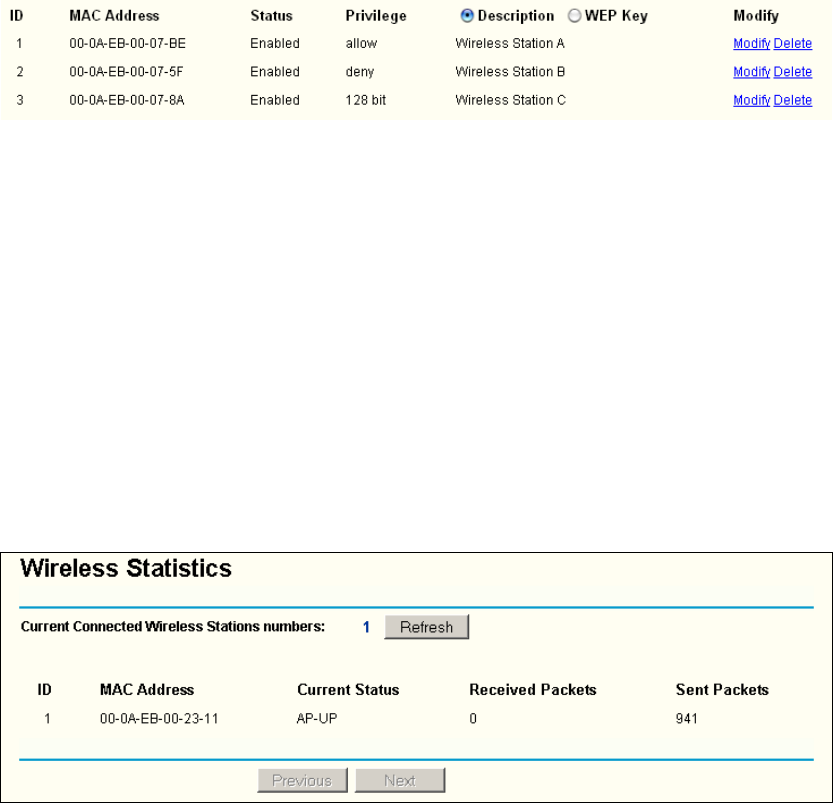Delete the Wireless Station B entry

tap(792, 72)
